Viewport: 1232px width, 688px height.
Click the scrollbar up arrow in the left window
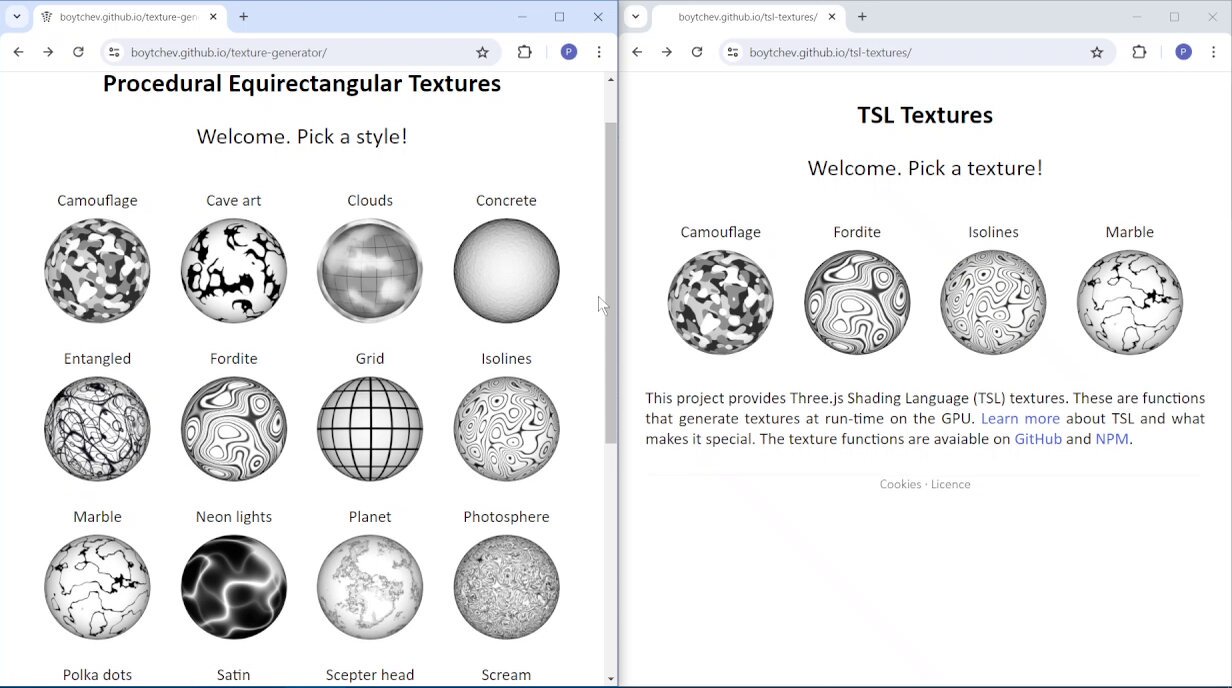611,79
